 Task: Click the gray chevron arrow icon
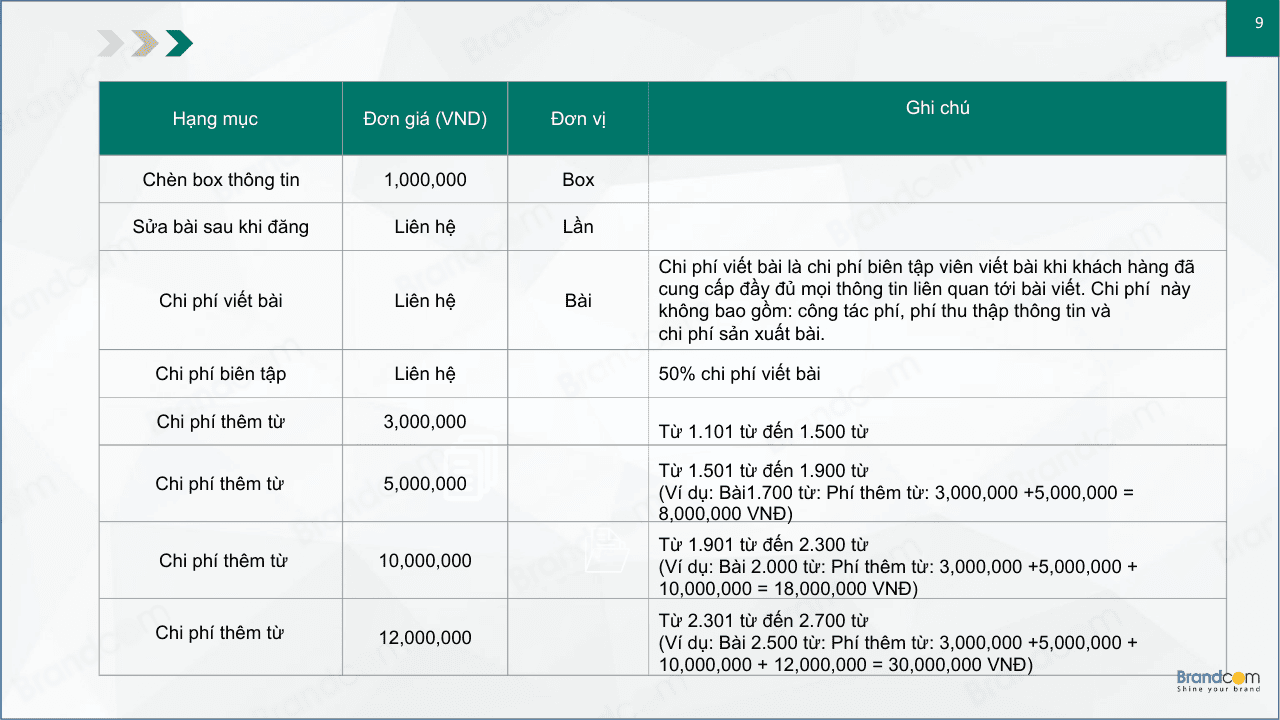(111, 44)
